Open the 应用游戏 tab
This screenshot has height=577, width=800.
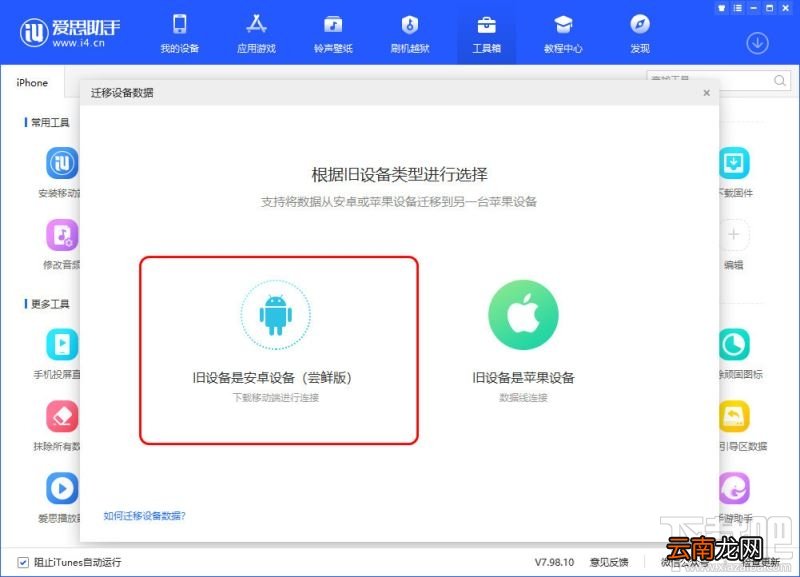(x=256, y=33)
